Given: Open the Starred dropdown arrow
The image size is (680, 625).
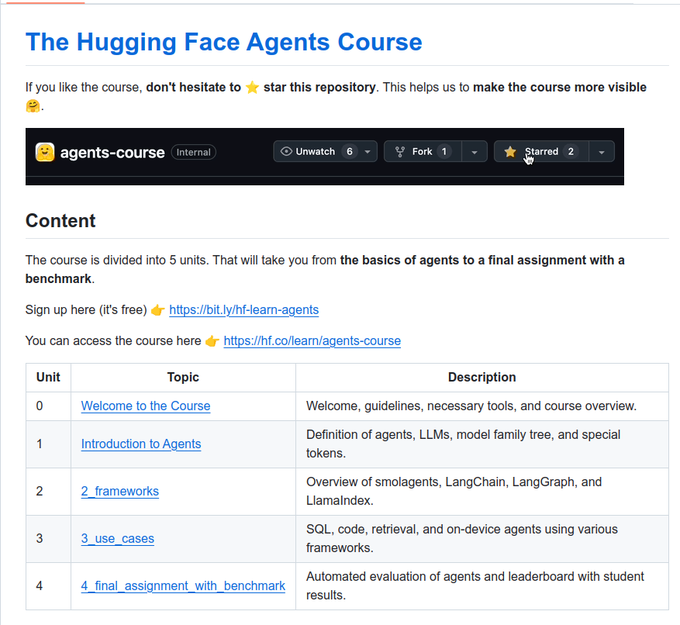Looking at the screenshot, I should coord(602,152).
